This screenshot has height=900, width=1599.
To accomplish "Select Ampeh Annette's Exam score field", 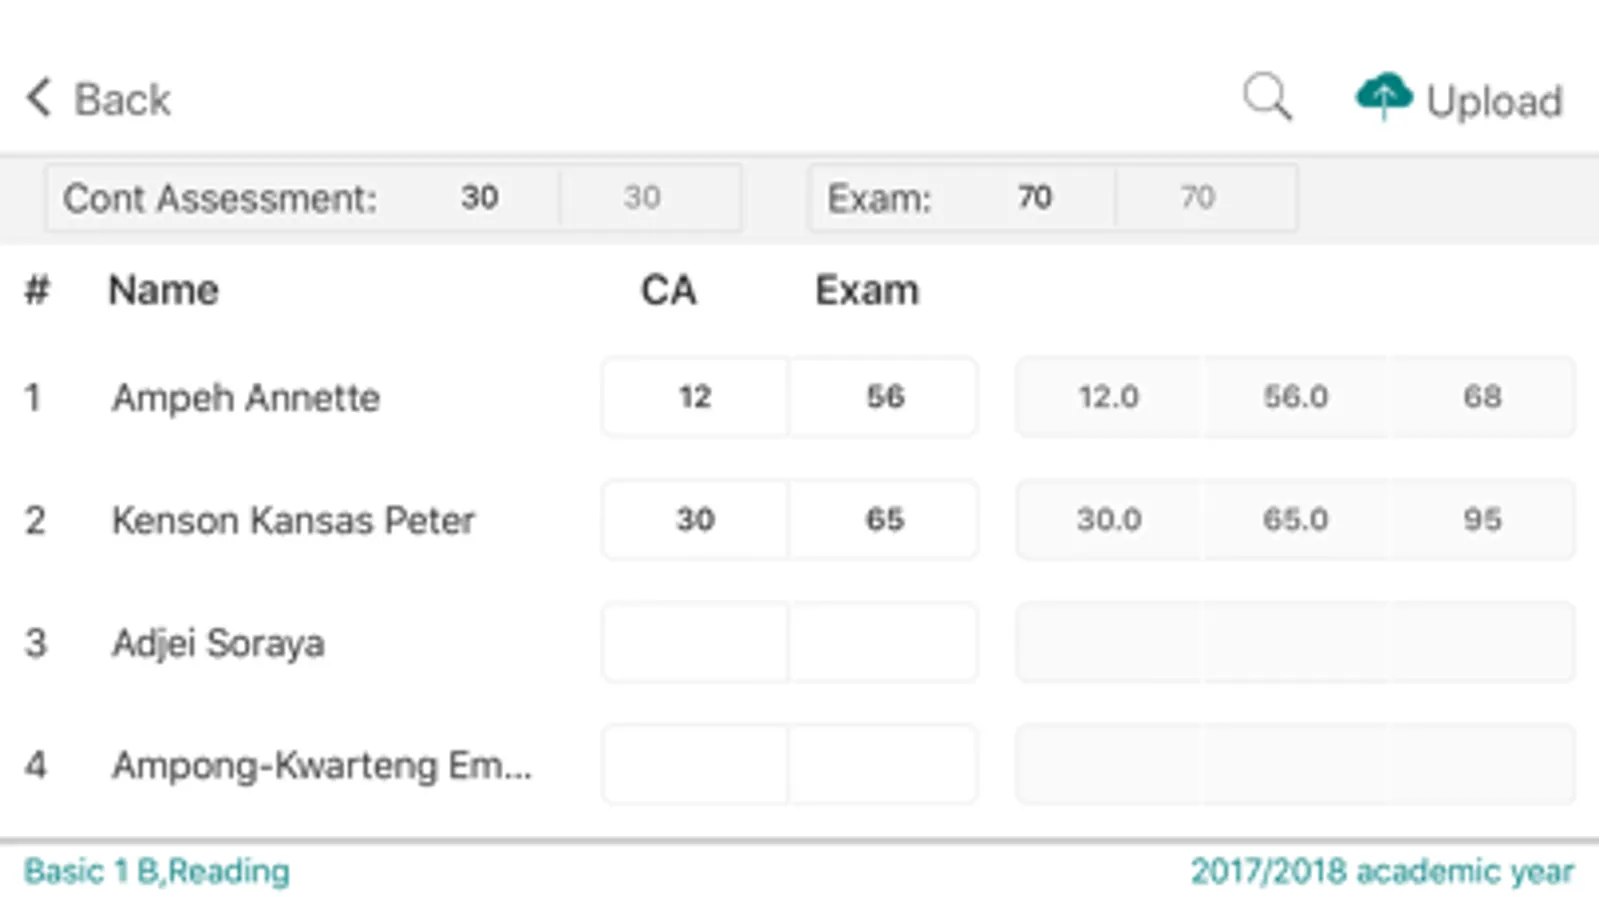I will pos(884,397).
